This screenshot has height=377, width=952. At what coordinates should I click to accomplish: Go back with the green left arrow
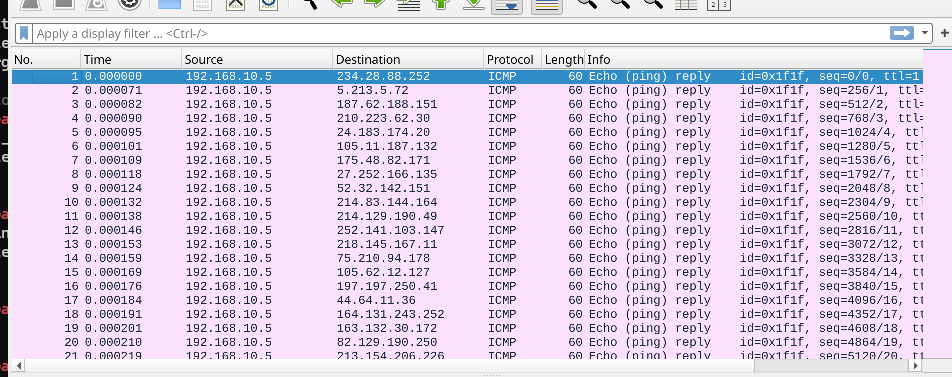(342, 3)
